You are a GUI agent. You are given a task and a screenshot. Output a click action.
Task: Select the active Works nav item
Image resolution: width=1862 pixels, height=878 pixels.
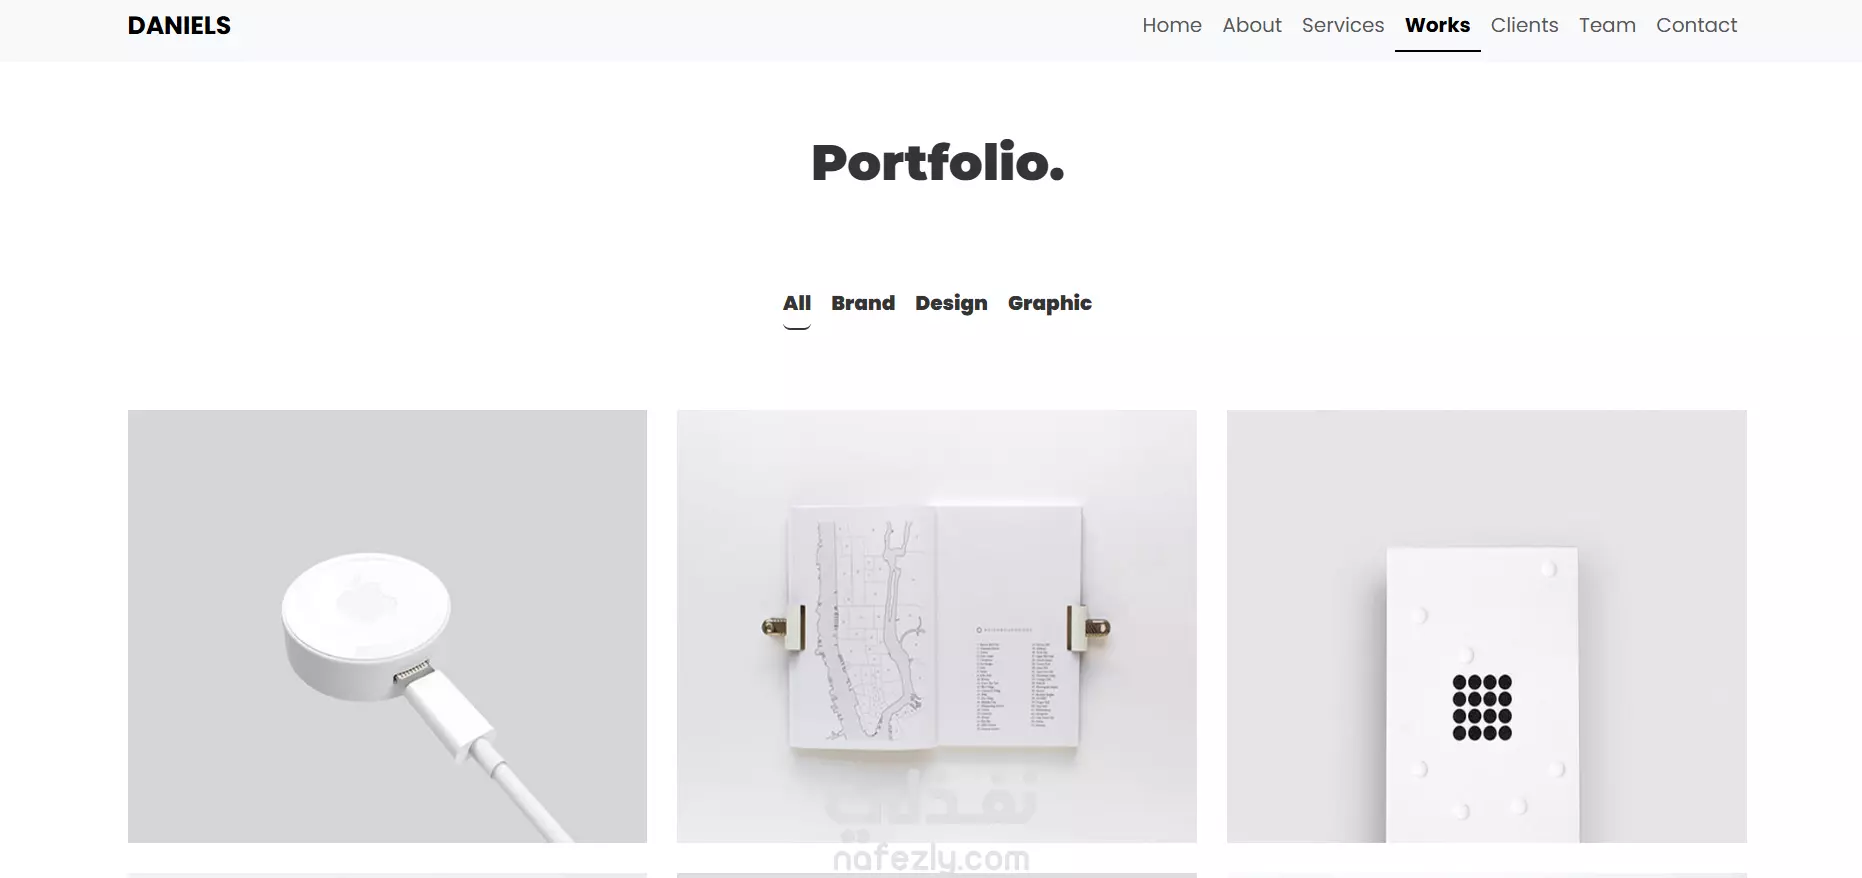point(1438,25)
